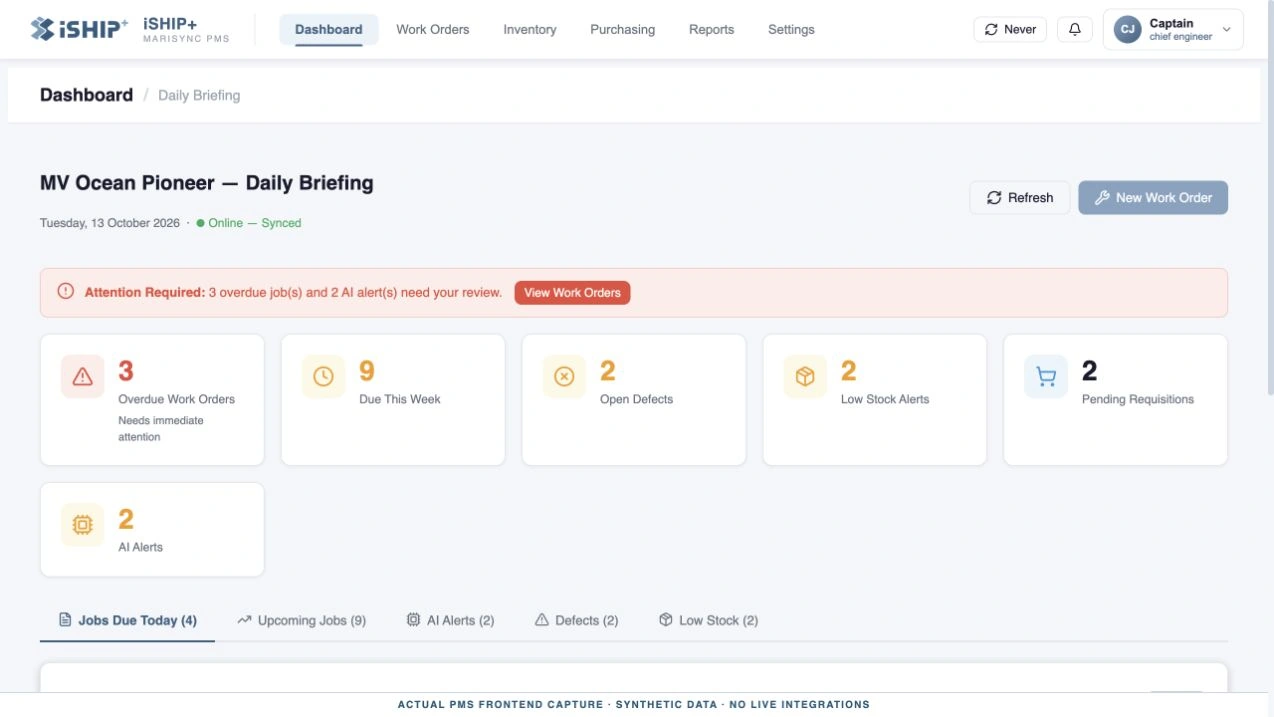The image size is (1274, 717).
Task: Go to Work Orders in top navigation
Action: (433, 30)
